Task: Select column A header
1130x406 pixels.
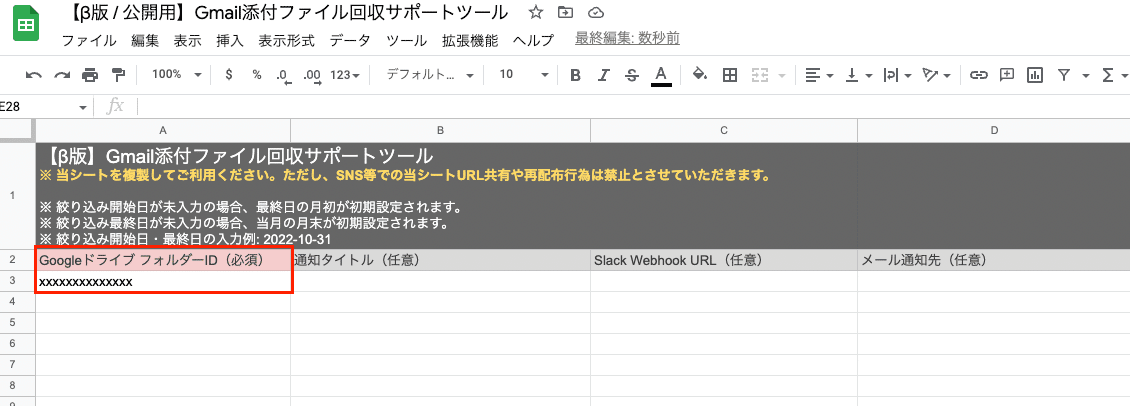Action: tap(163, 131)
